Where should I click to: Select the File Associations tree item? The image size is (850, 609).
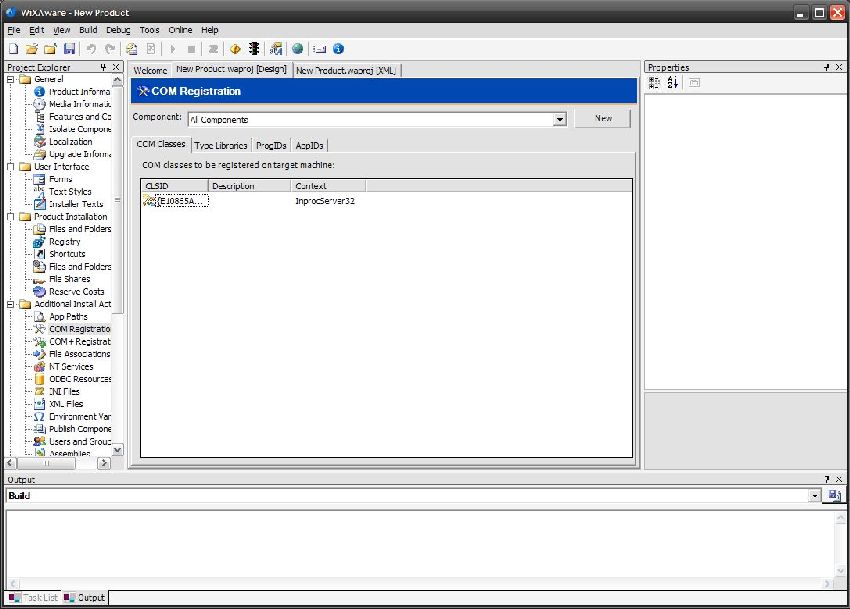(x=79, y=354)
